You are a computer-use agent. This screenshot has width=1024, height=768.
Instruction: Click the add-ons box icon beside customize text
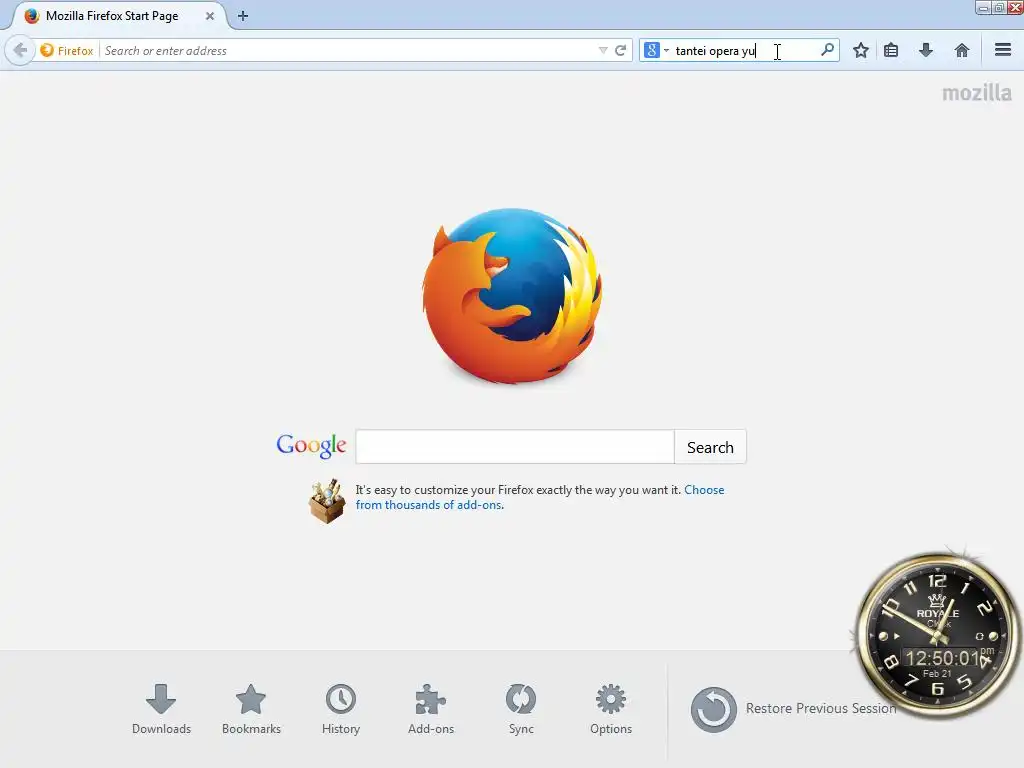coord(327,502)
